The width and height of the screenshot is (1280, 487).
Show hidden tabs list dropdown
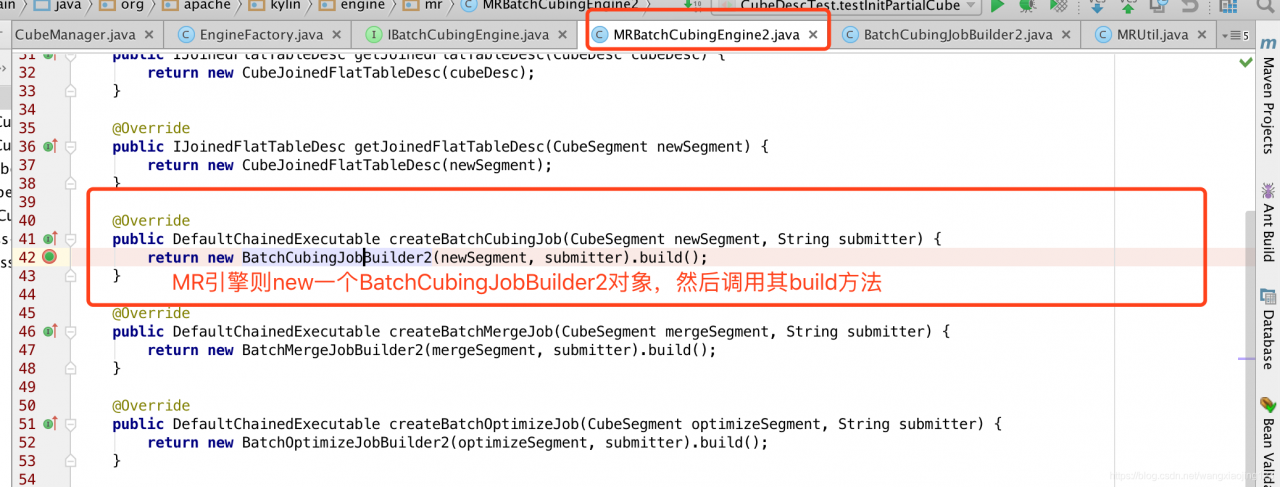pyautogui.click(x=1236, y=36)
